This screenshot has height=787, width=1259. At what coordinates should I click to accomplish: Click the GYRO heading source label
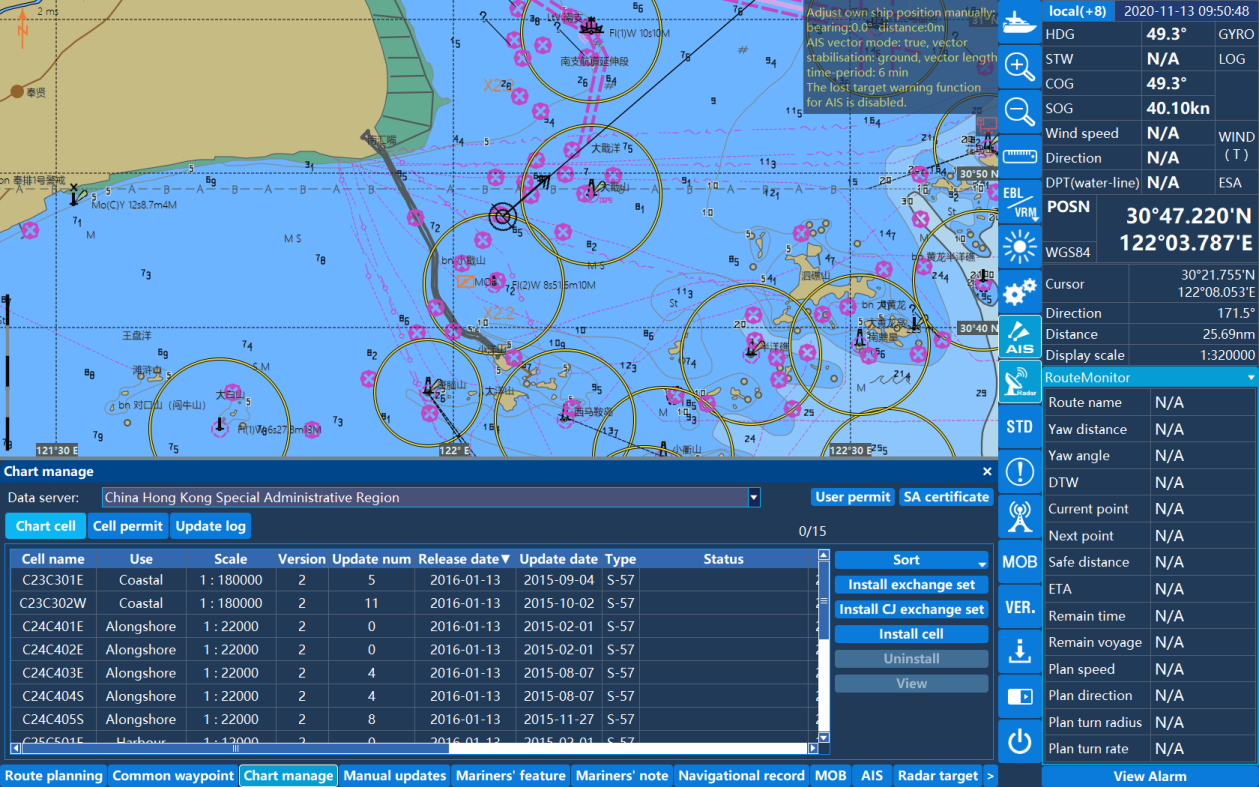pos(1236,34)
